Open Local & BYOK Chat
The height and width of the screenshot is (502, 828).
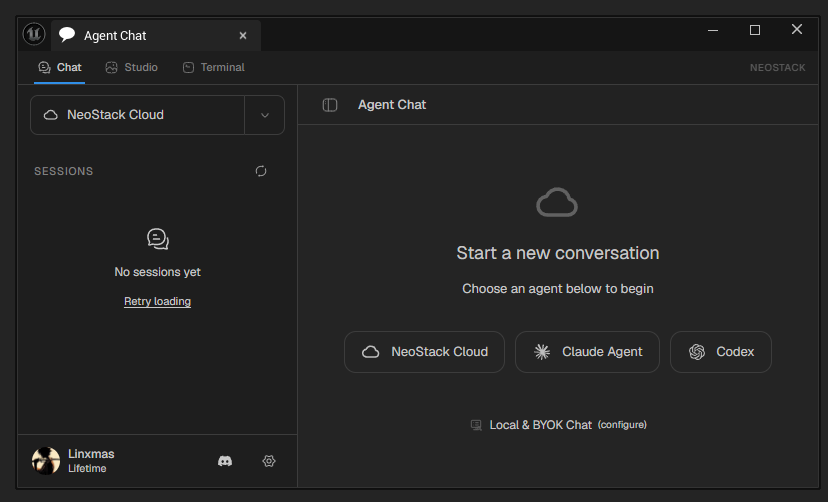tap(540, 425)
